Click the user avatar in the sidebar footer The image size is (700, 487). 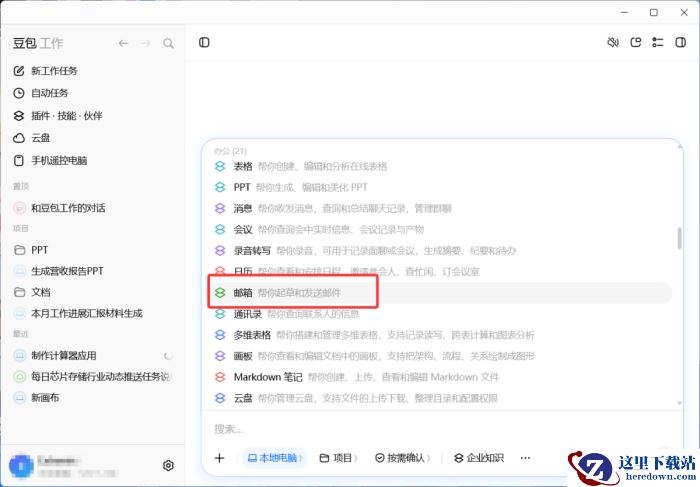click(x=21, y=466)
